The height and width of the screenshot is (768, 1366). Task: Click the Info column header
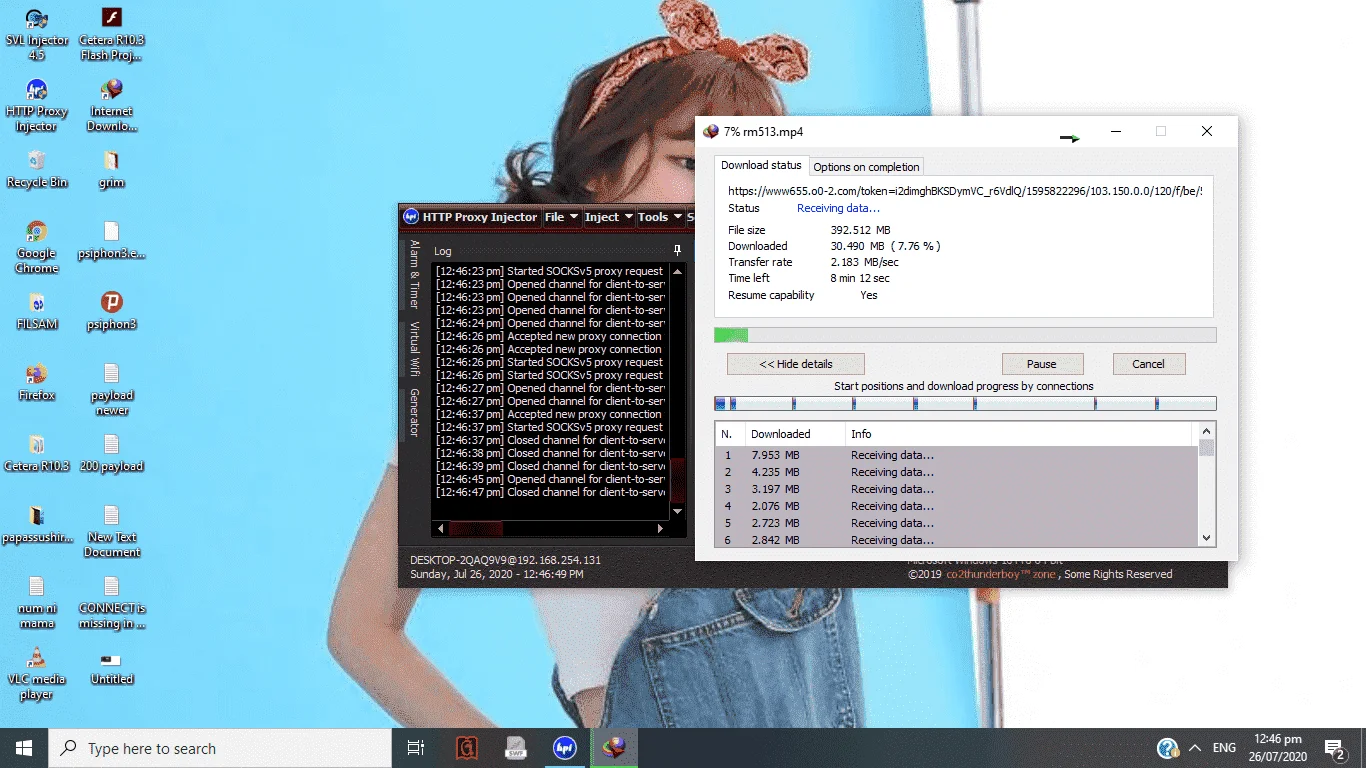pos(1020,434)
